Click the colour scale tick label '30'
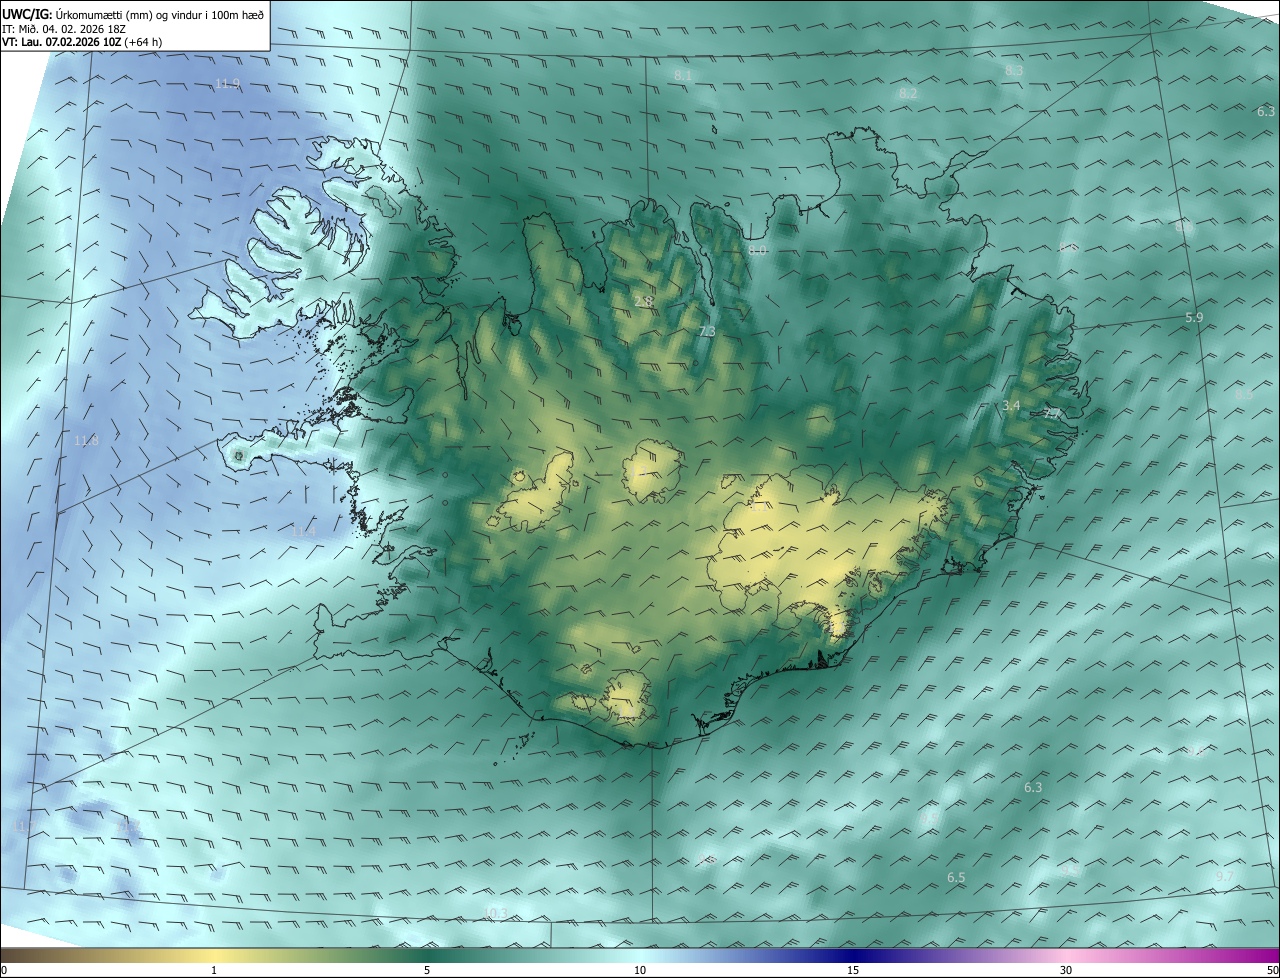The width and height of the screenshot is (1280, 978). (x=1066, y=970)
